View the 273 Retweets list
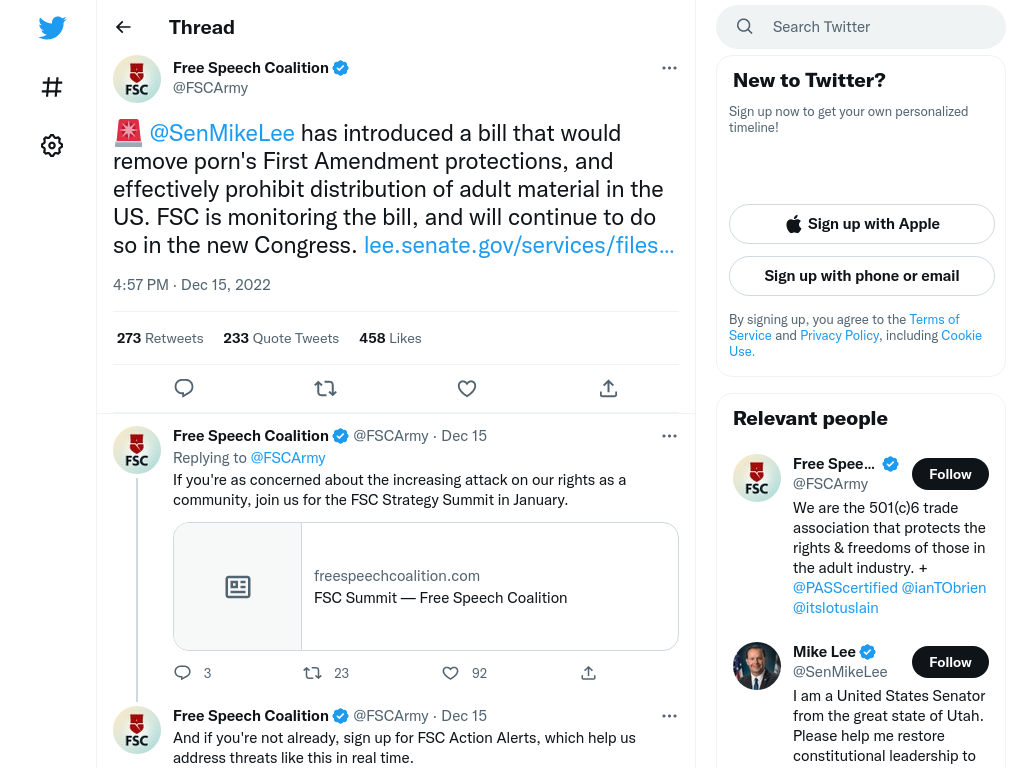The image size is (1024, 768). click(x=160, y=338)
